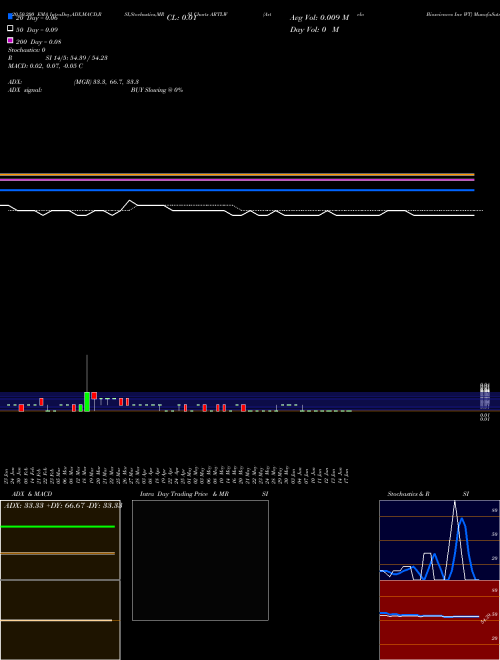This screenshot has height=660, width=500.
Task: Click the 'SI 14/3: 54.39 / 54.23' reading
Action: (x=77, y=58)
